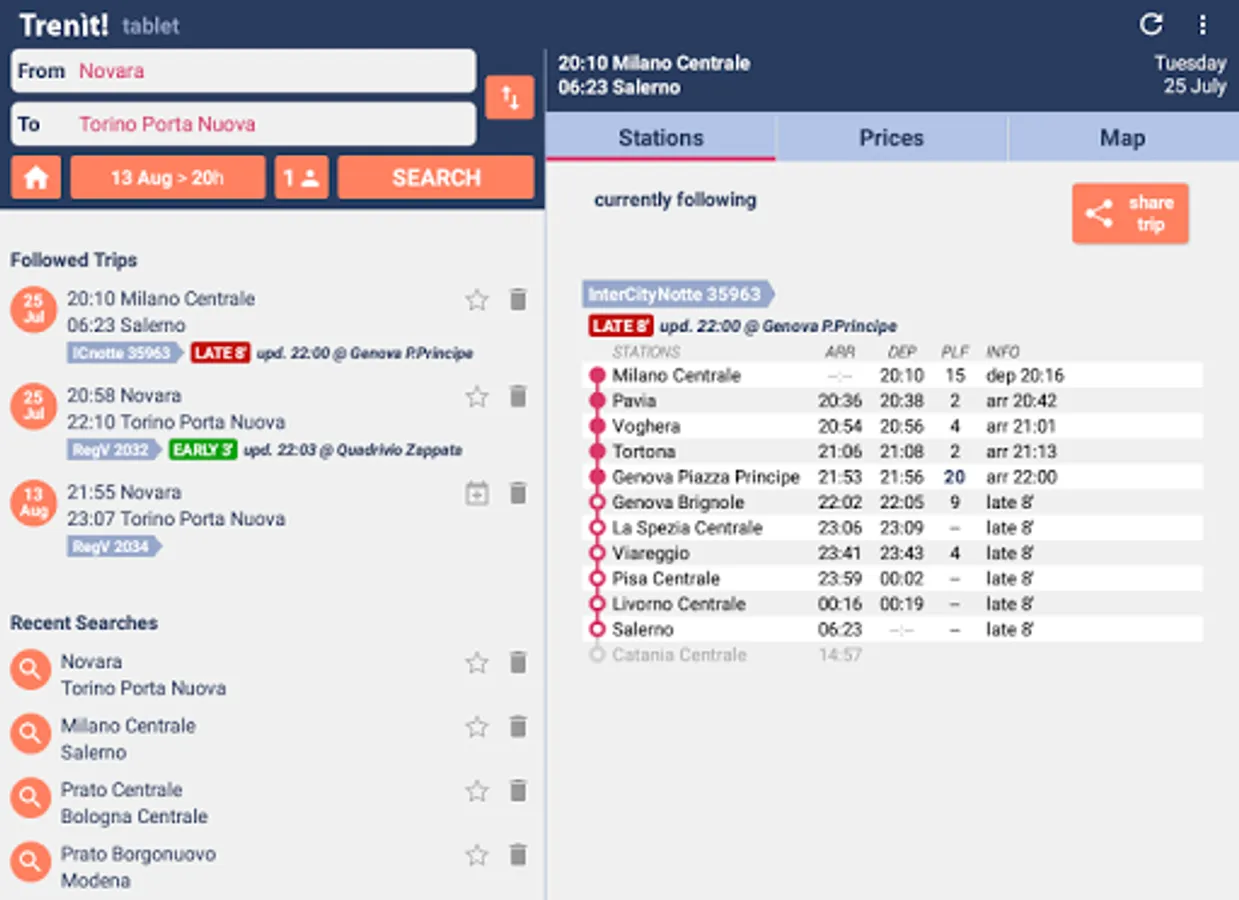Select the Livorno Centrale station row
Viewport: 1239px width, 900px height.
pos(893,604)
